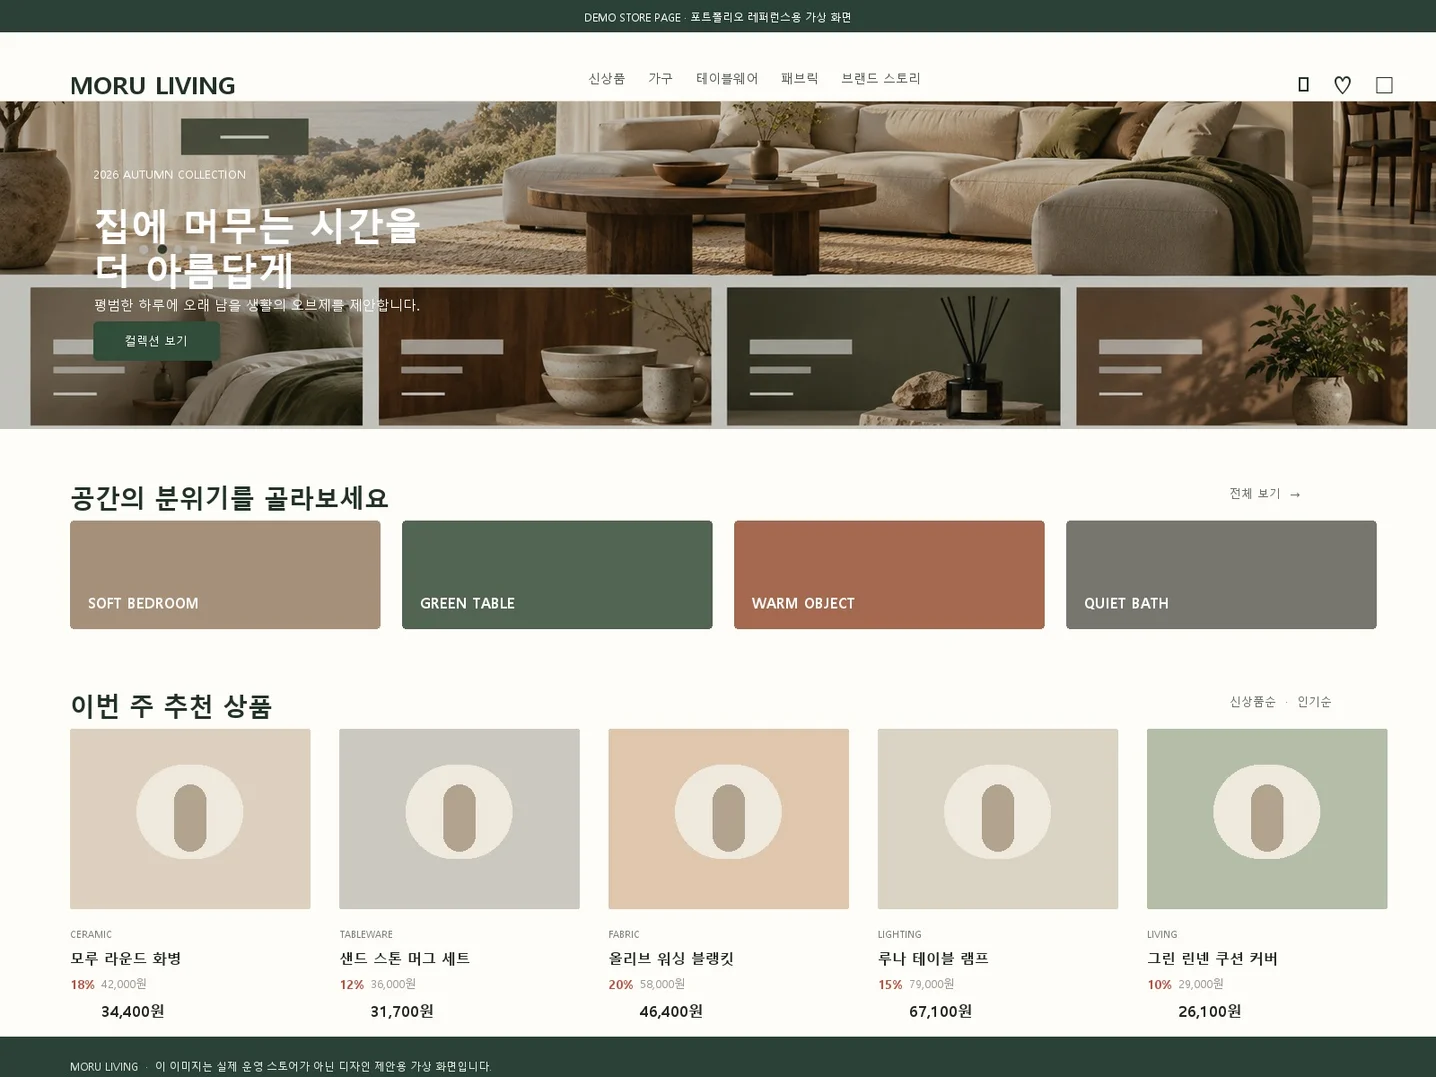Open the reed diffuser thumbnail in hero banner
Viewport: 1436px width, 1077px height.
tap(894, 357)
